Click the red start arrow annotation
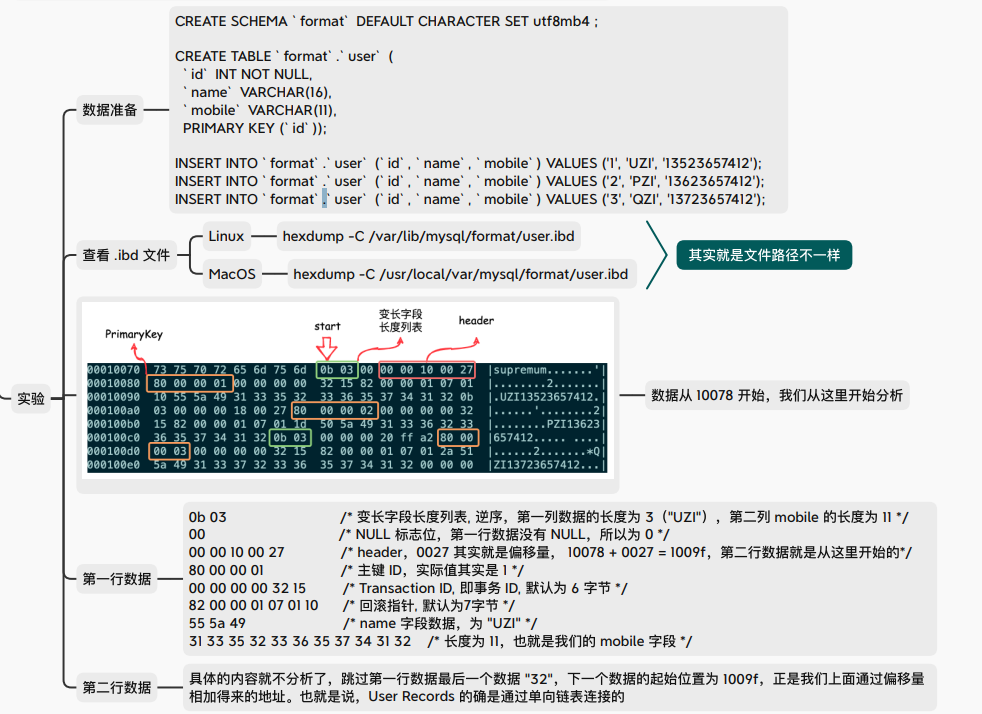This screenshot has height=714, width=982. tap(328, 326)
